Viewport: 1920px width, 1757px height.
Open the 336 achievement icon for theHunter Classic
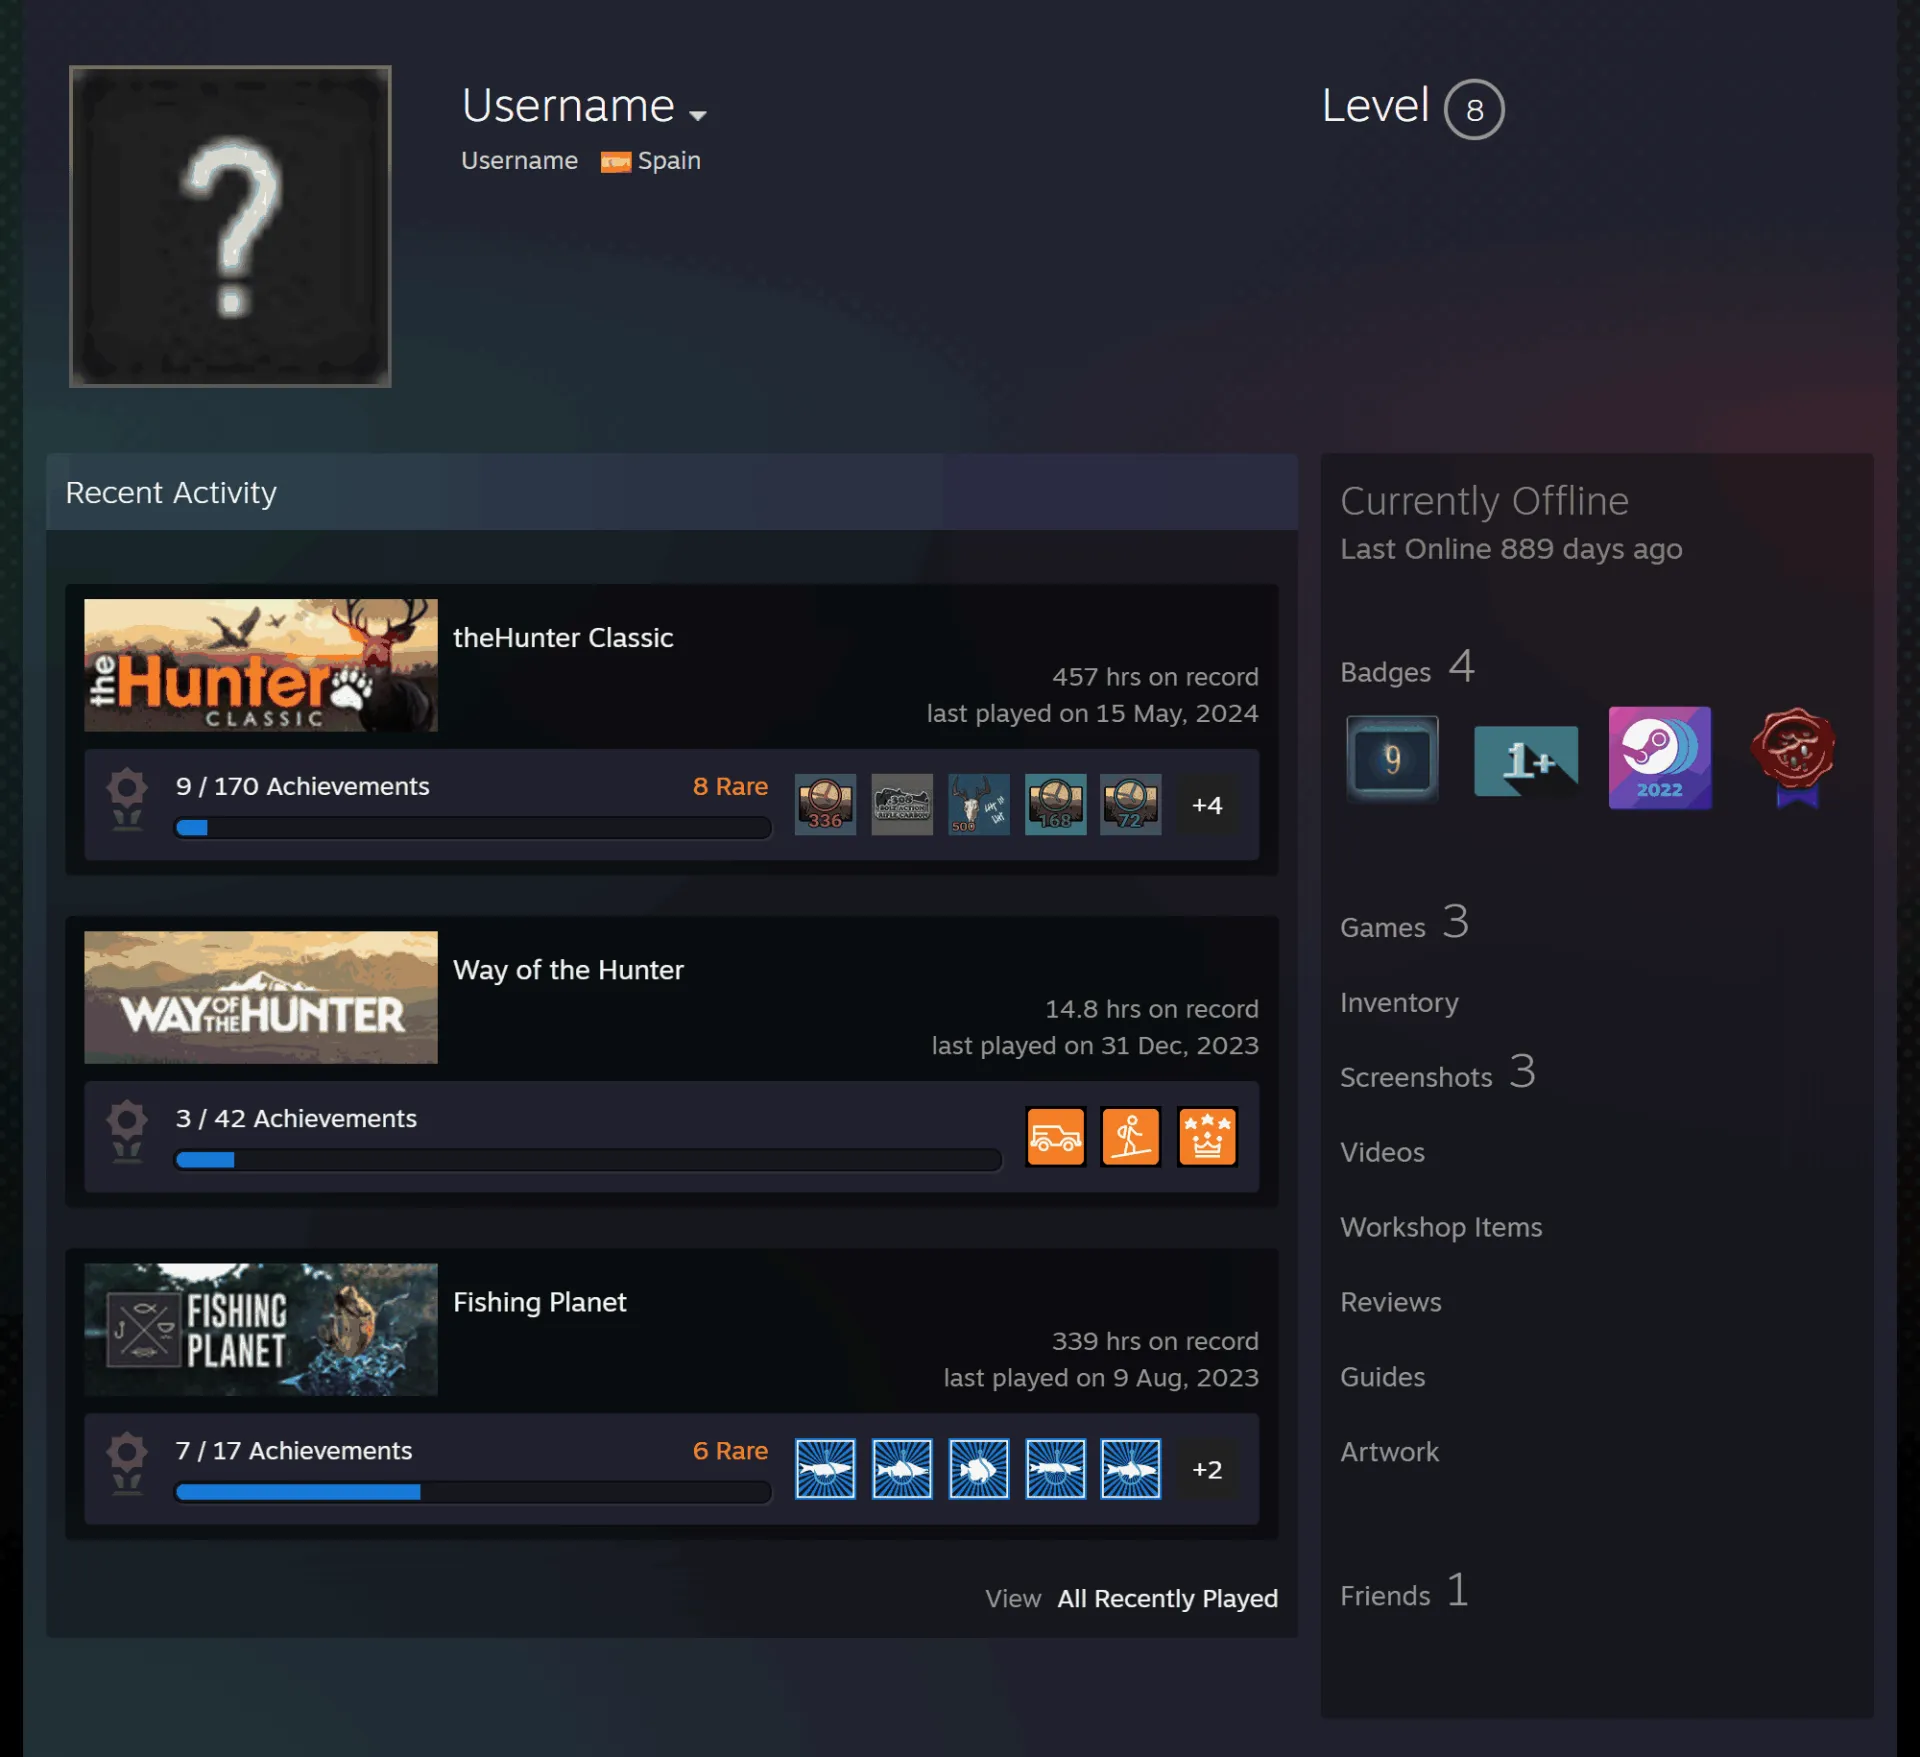[825, 804]
